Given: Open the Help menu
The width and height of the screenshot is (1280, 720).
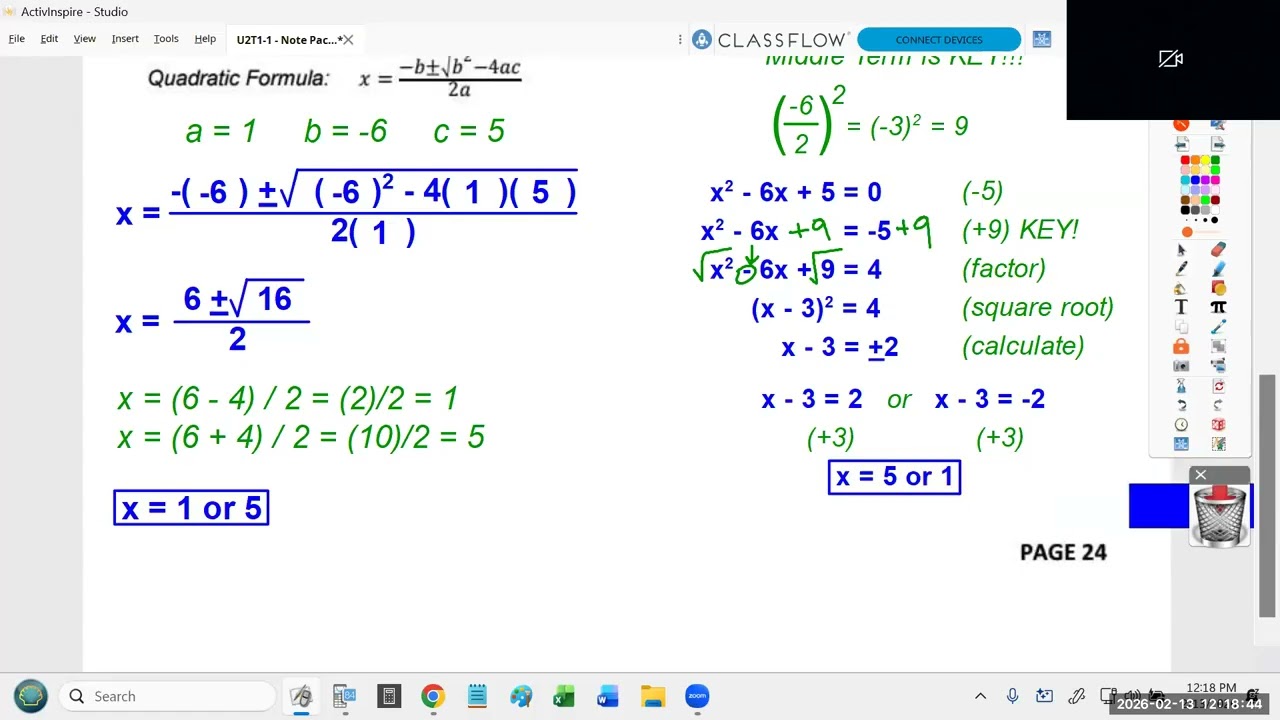Looking at the screenshot, I should (x=205, y=38).
